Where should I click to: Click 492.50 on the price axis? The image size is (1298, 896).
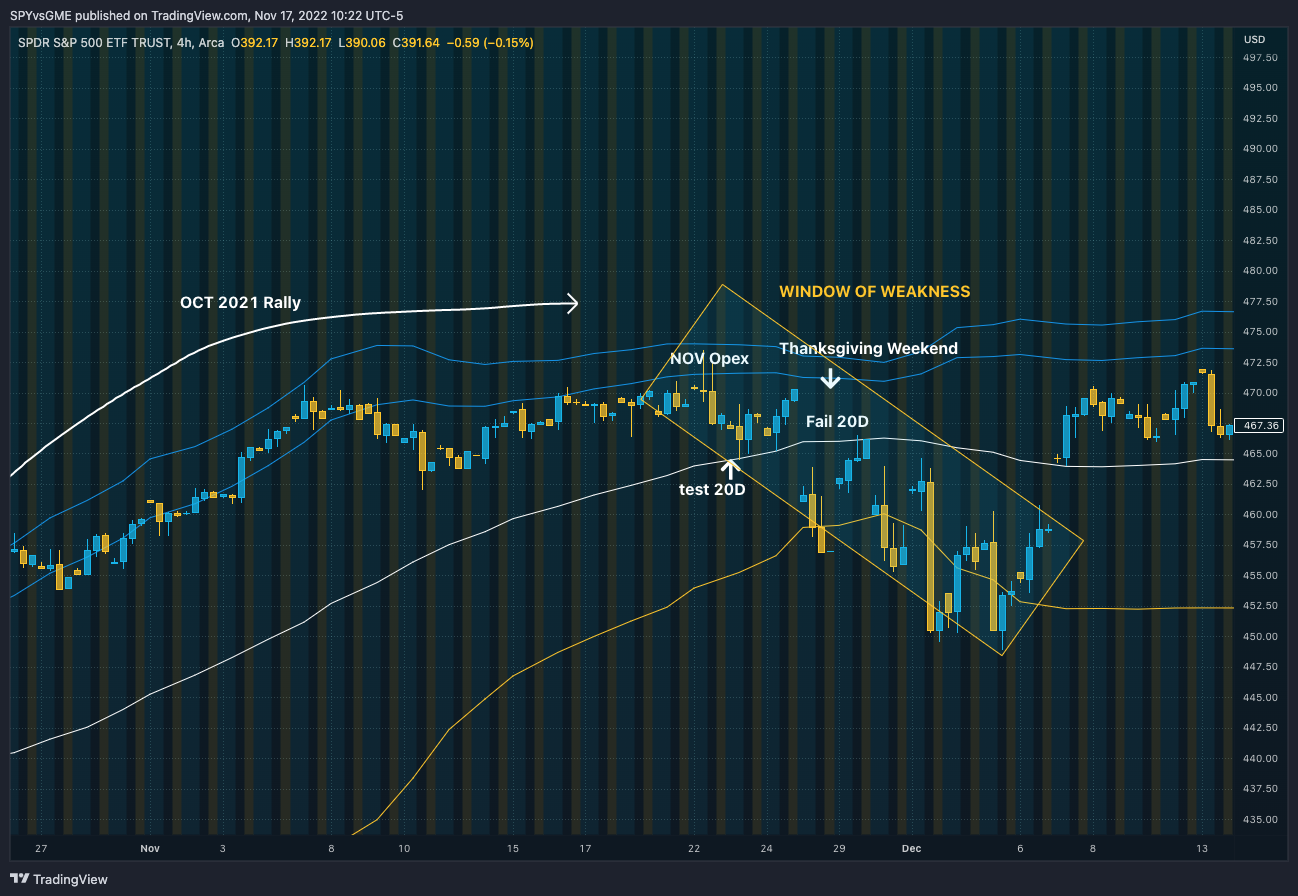pyautogui.click(x=1260, y=118)
